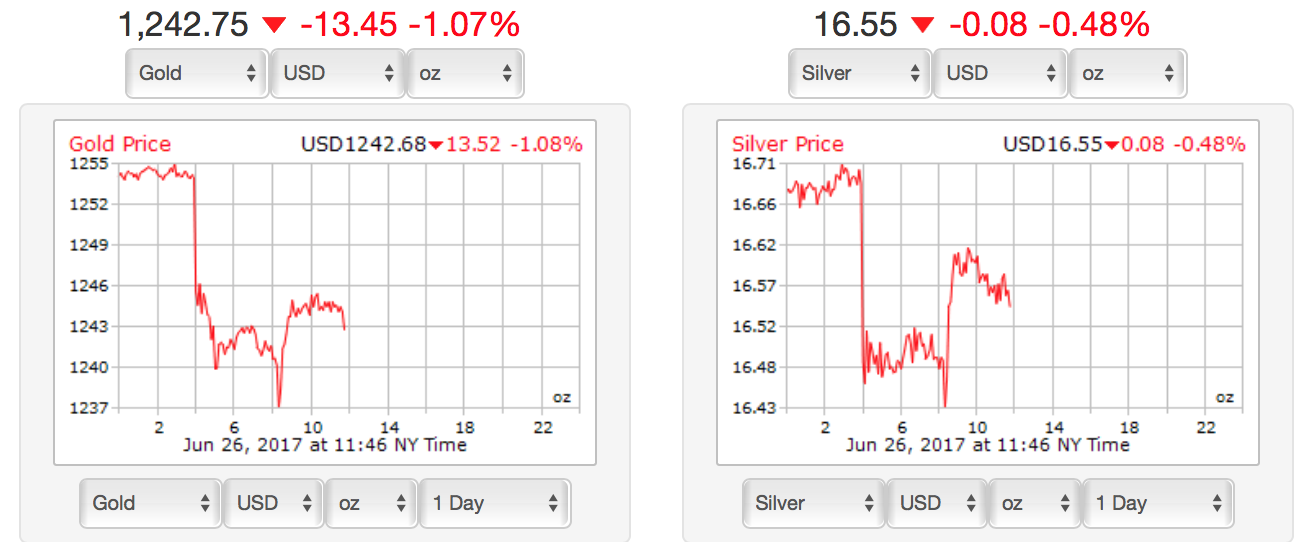
Task: Click the Silver Price chart title
Action: (788, 144)
